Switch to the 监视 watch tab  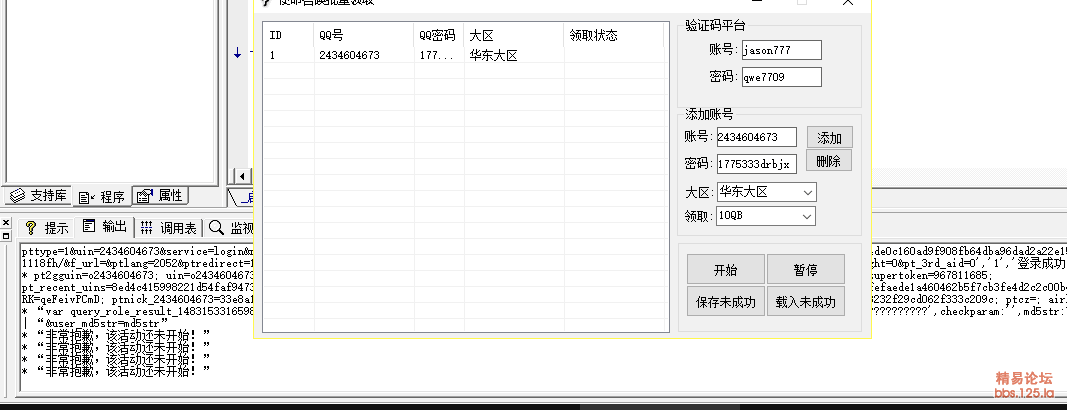point(232,227)
